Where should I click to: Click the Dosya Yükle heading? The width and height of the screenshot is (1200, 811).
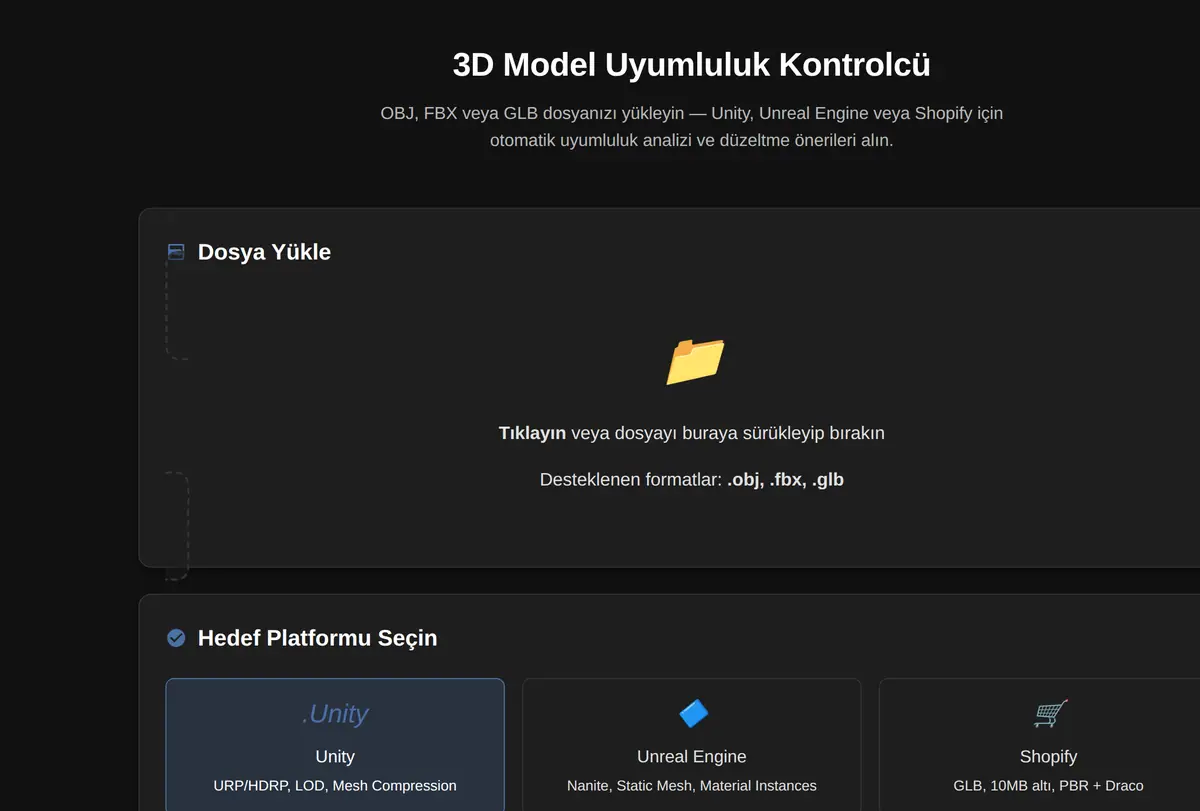[264, 252]
